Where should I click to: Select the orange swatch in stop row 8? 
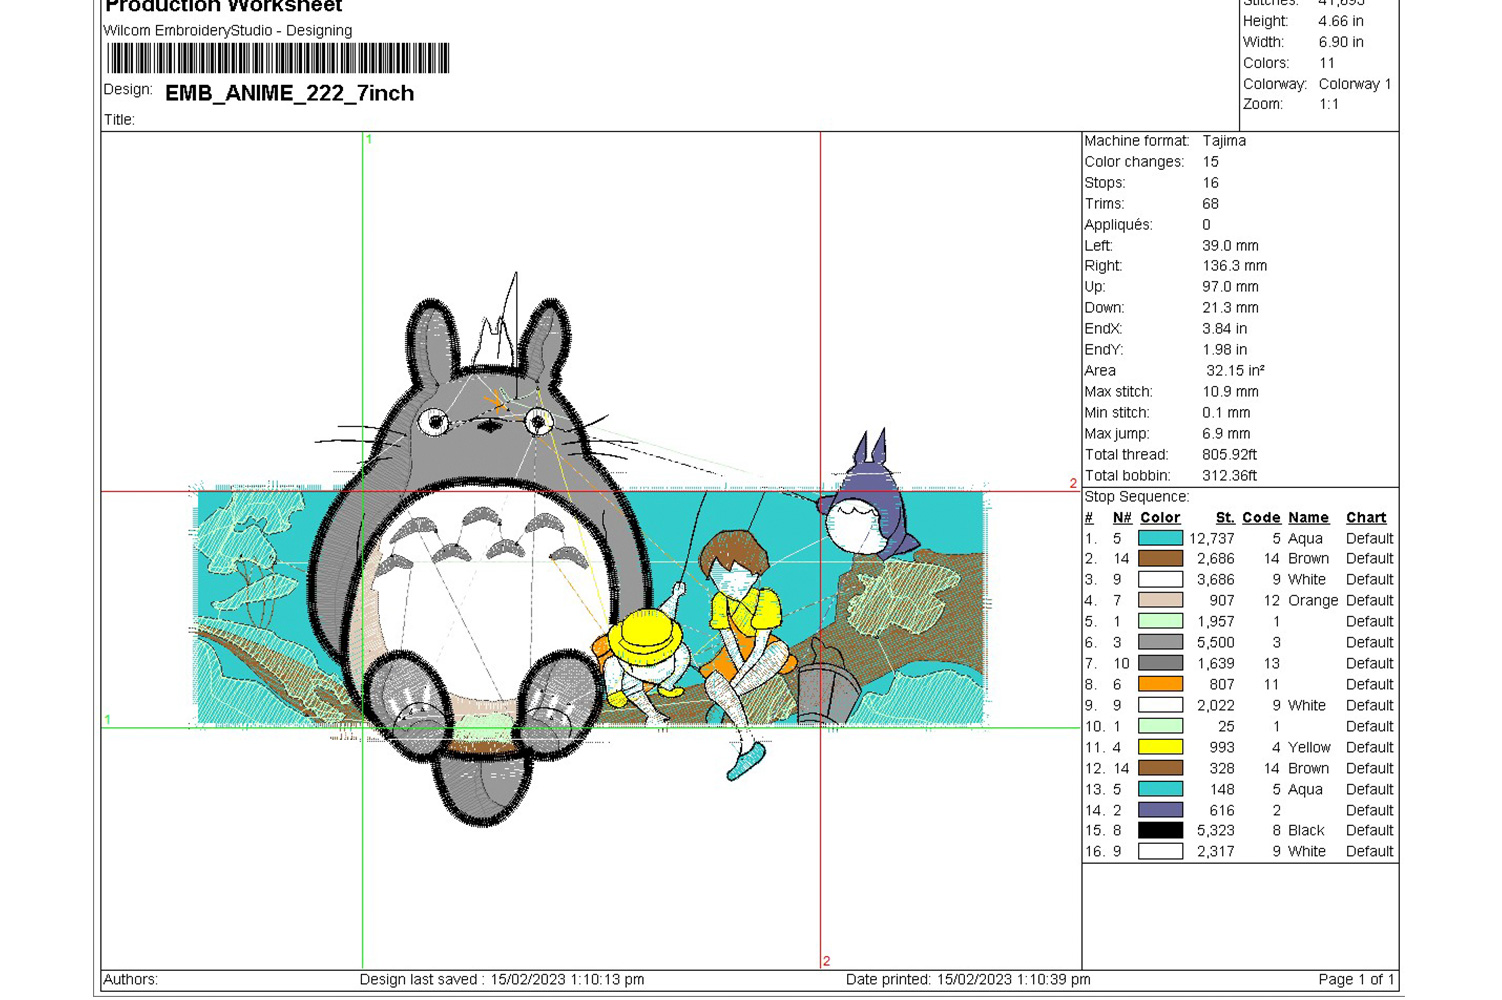[x=1160, y=685]
